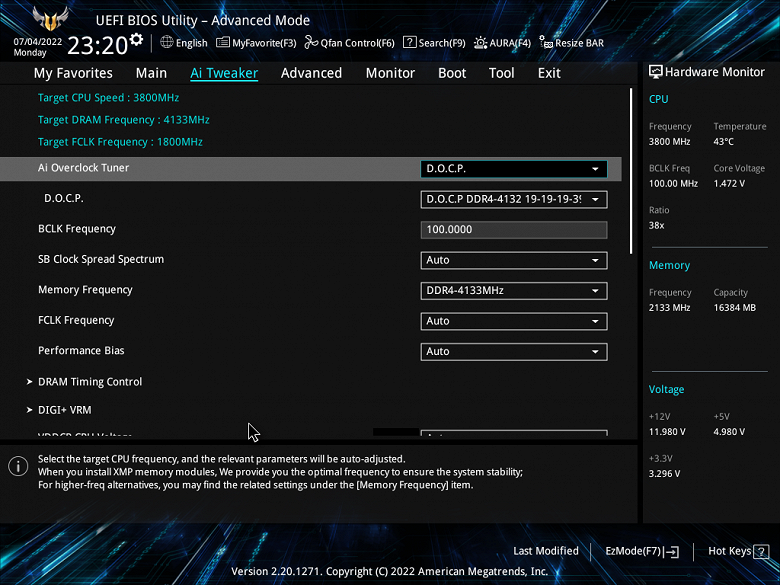Switch to the Main tab

point(151,73)
